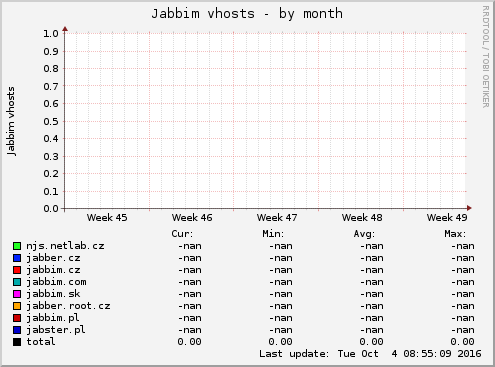The height and width of the screenshot is (367, 495).
Task: Click the 'Last update' timestamp line
Action: [x=370, y=354]
